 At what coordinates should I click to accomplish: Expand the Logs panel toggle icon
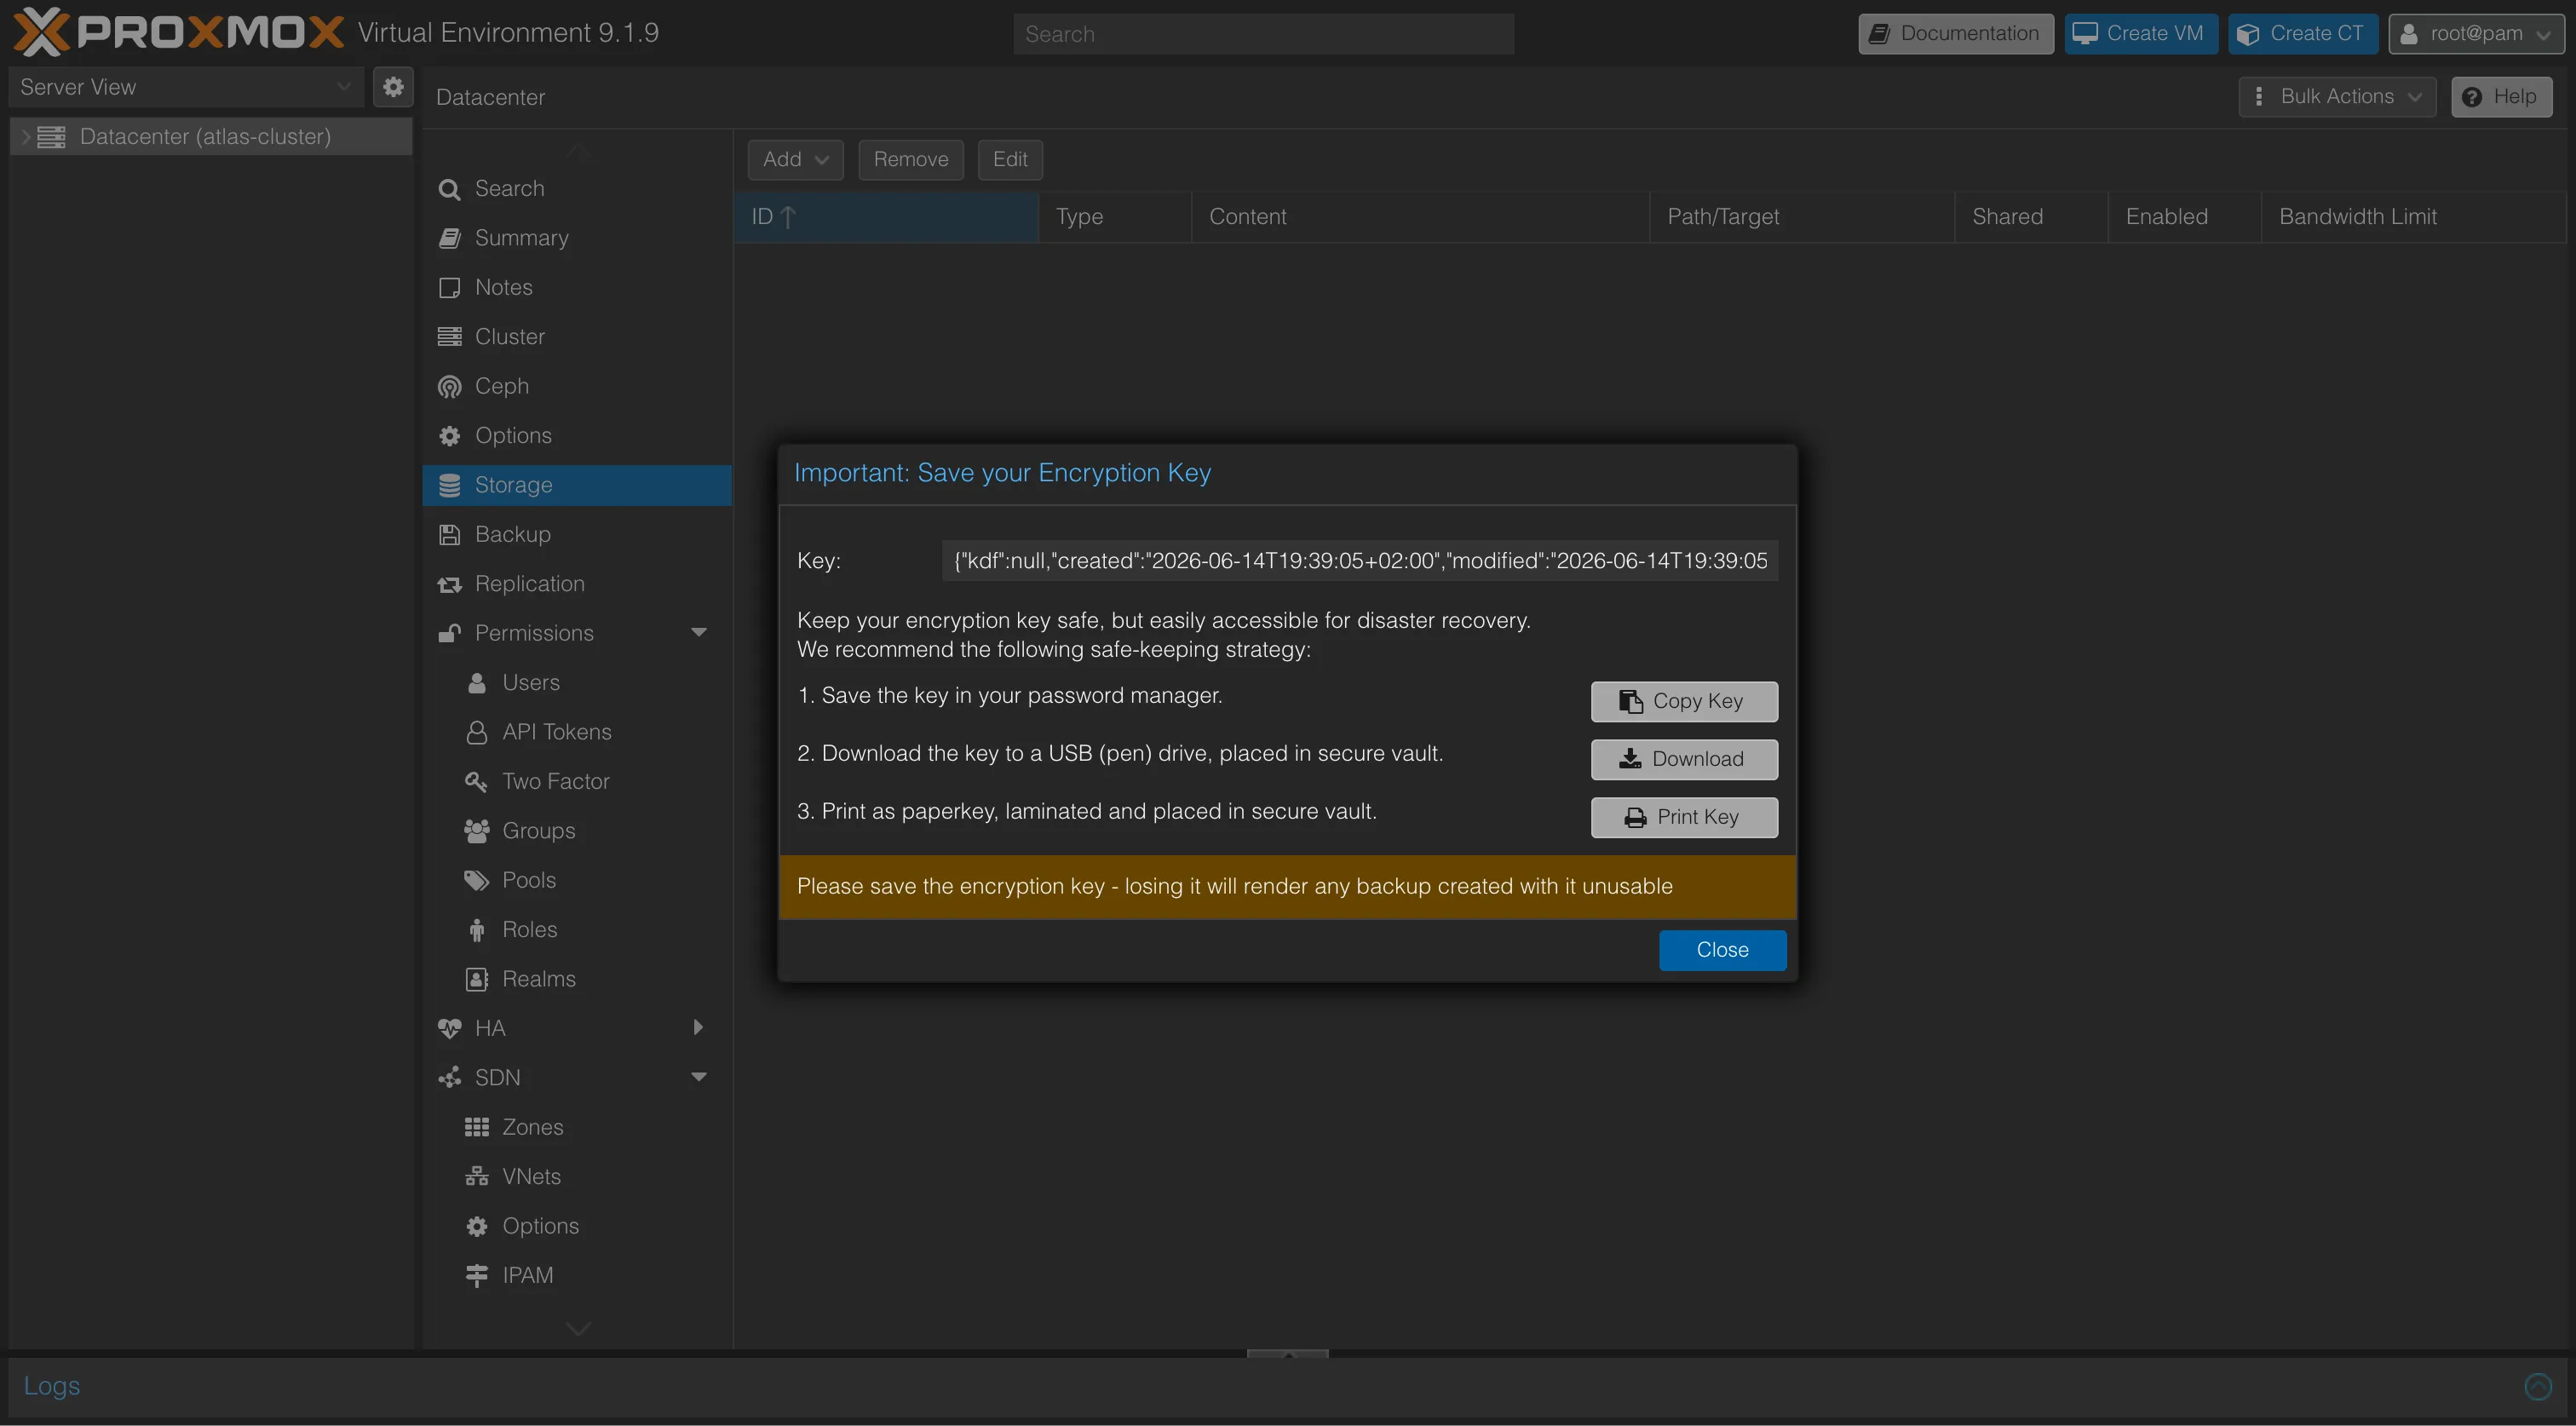pyautogui.click(x=2537, y=1386)
